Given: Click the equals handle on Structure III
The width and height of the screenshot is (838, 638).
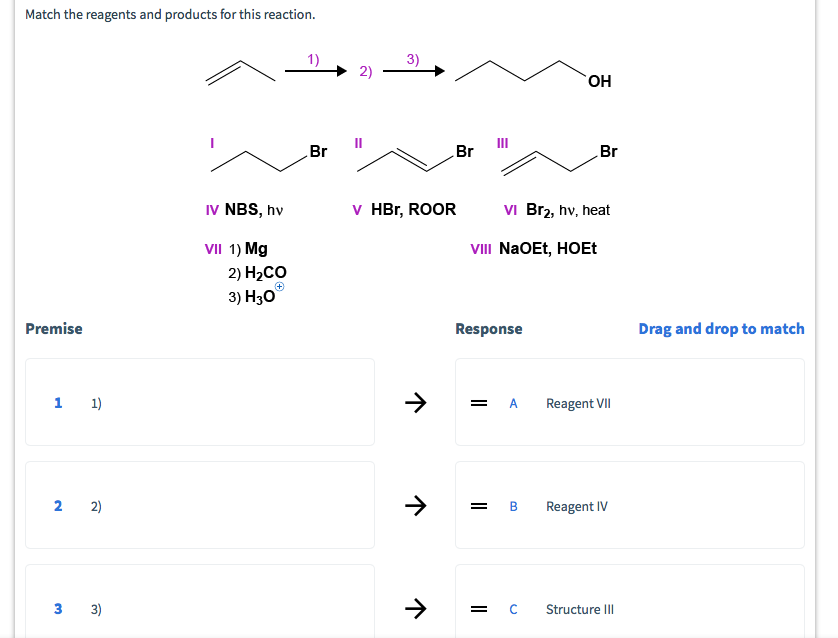Looking at the screenshot, I should pos(478,609).
